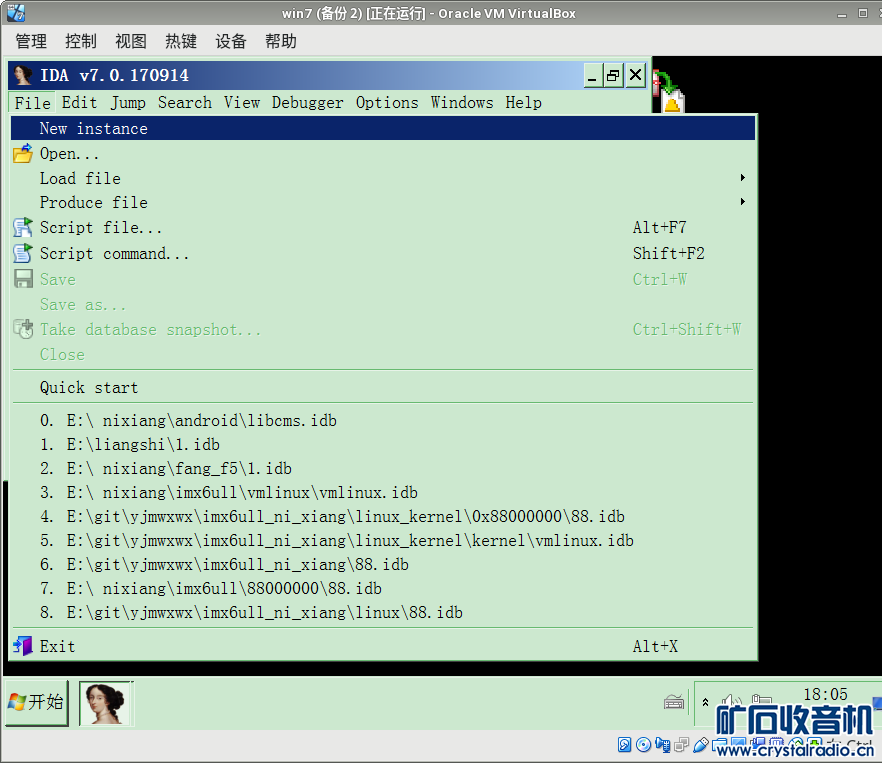Viewport: 882px width, 763px height.
Task: Open the IDA Jump menu
Action: click(x=128, y=102)
